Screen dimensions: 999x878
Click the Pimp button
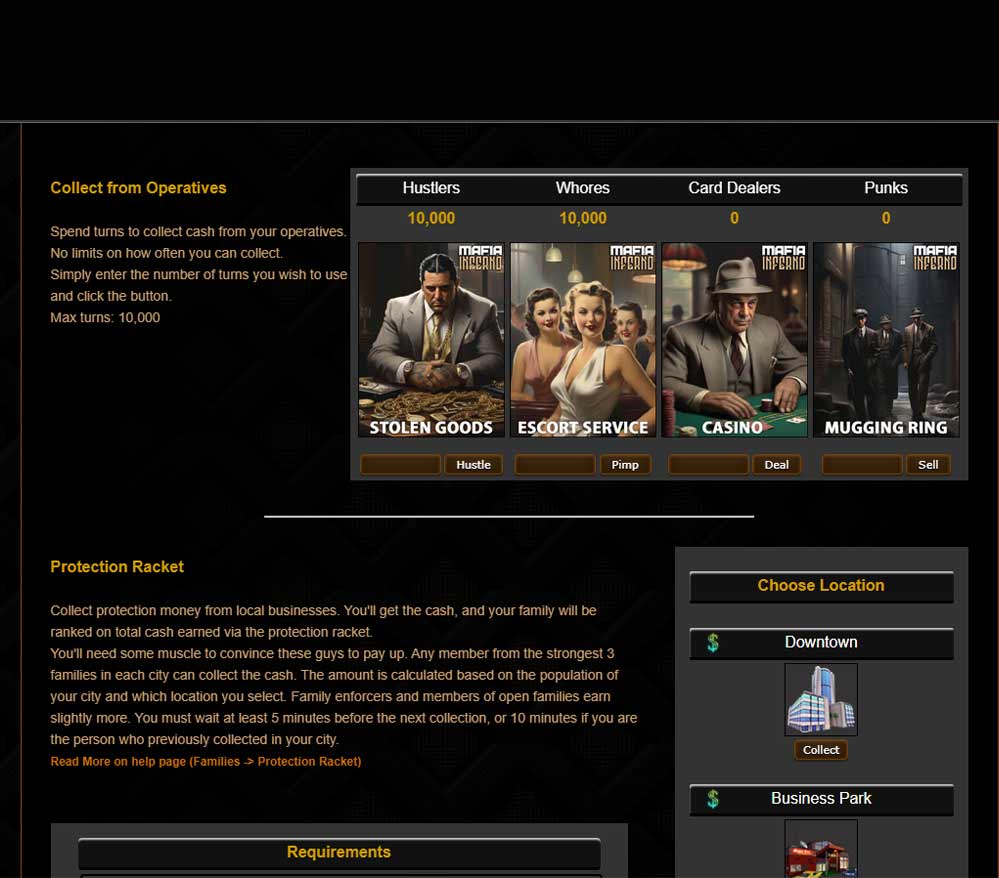point(625,464)
